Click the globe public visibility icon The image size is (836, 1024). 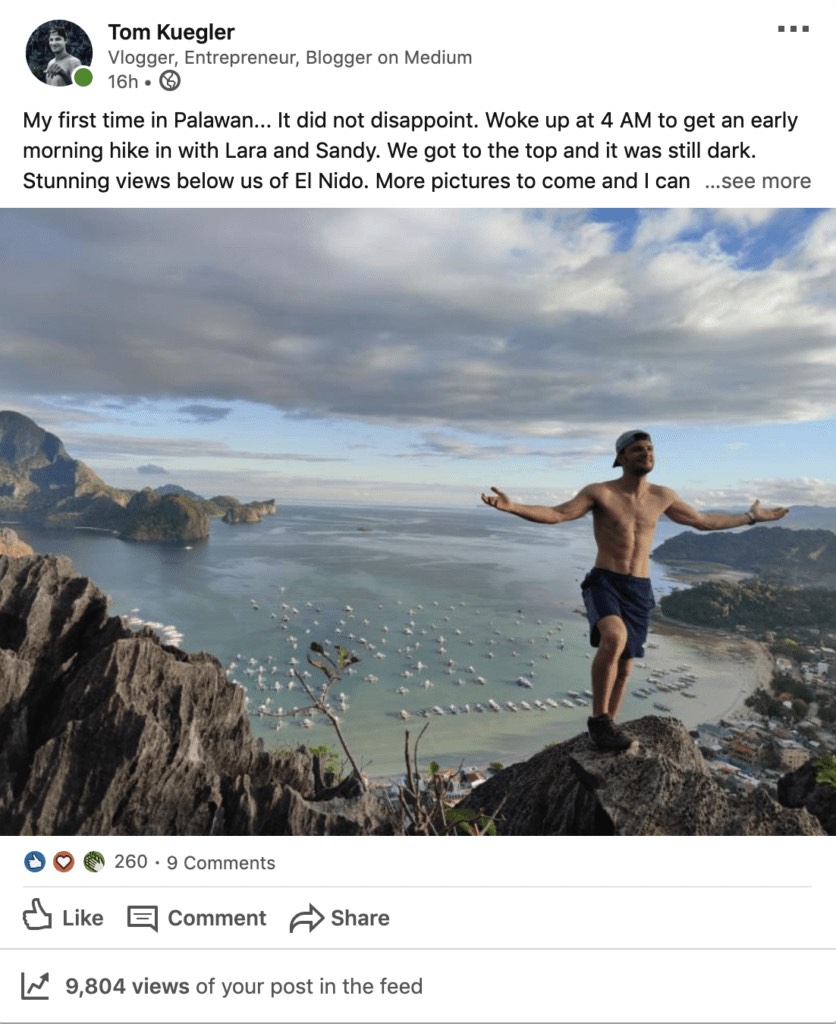tap(170, 81)
